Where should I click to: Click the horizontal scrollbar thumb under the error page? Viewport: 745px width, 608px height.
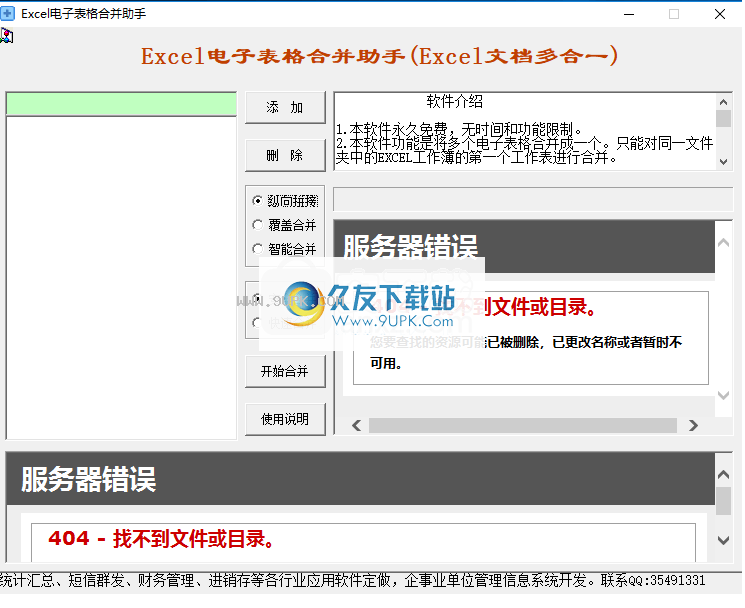[x=523, y=426]
